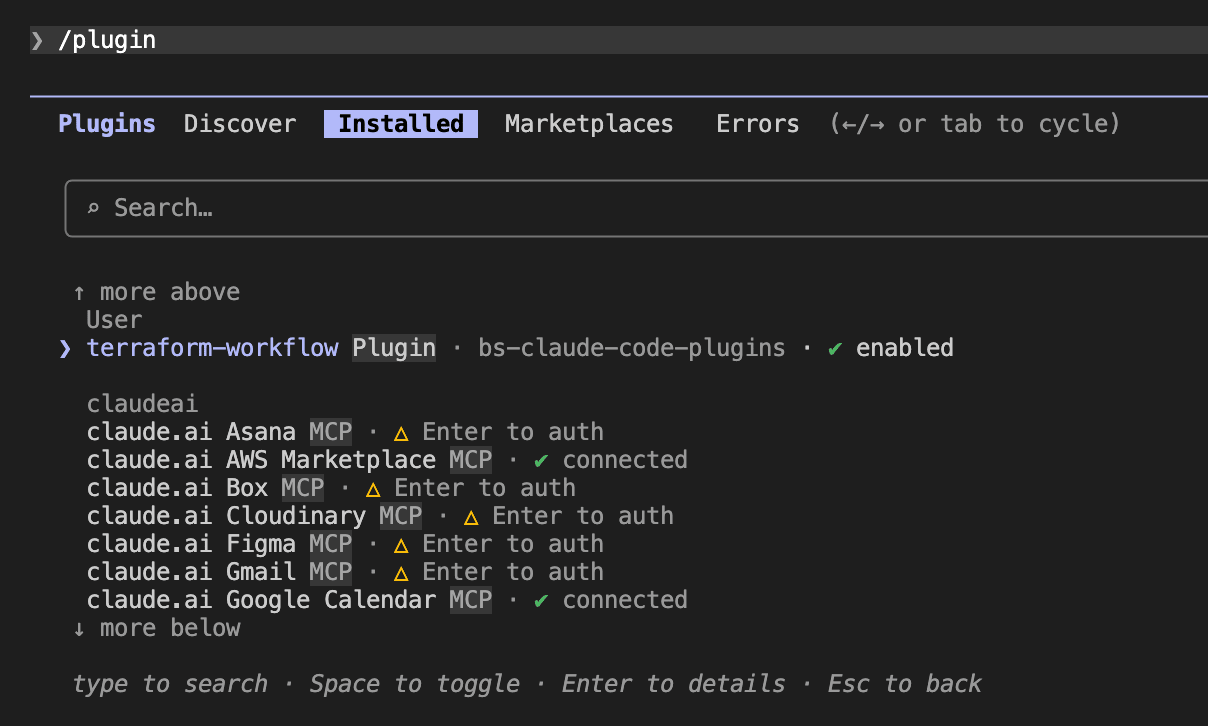Click the green checkmark on AWS Marketplace MCP
The height and width of the screenshot is (726, 1208).
540,459
